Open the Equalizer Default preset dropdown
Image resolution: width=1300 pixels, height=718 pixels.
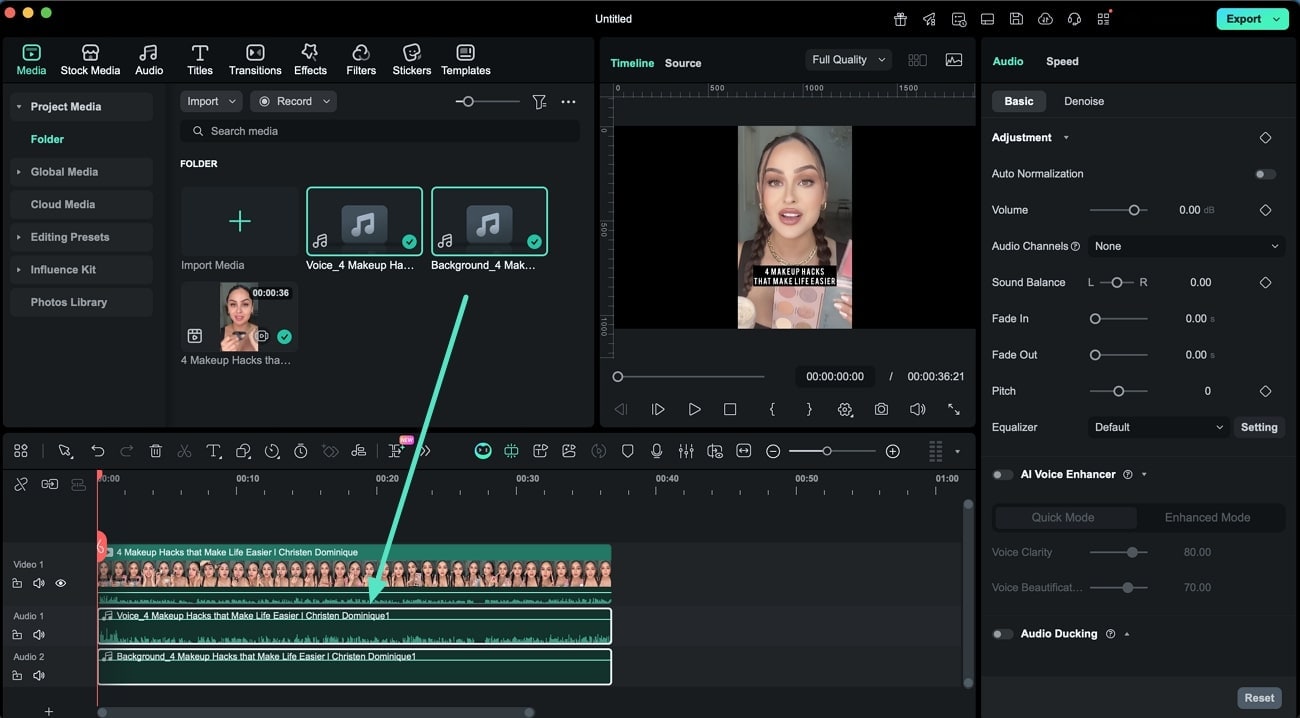1157,427
